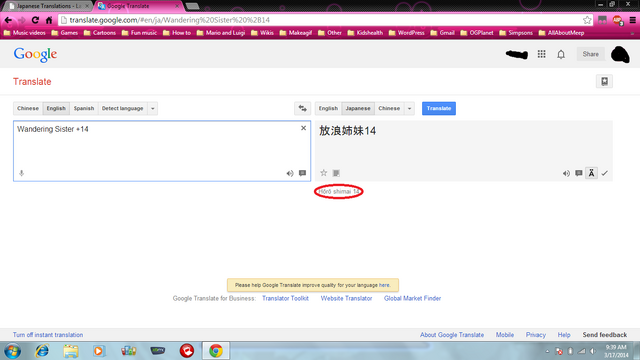640x360 pixels.
Task: Open the Mobile footer link
Action: pos(505,335)
